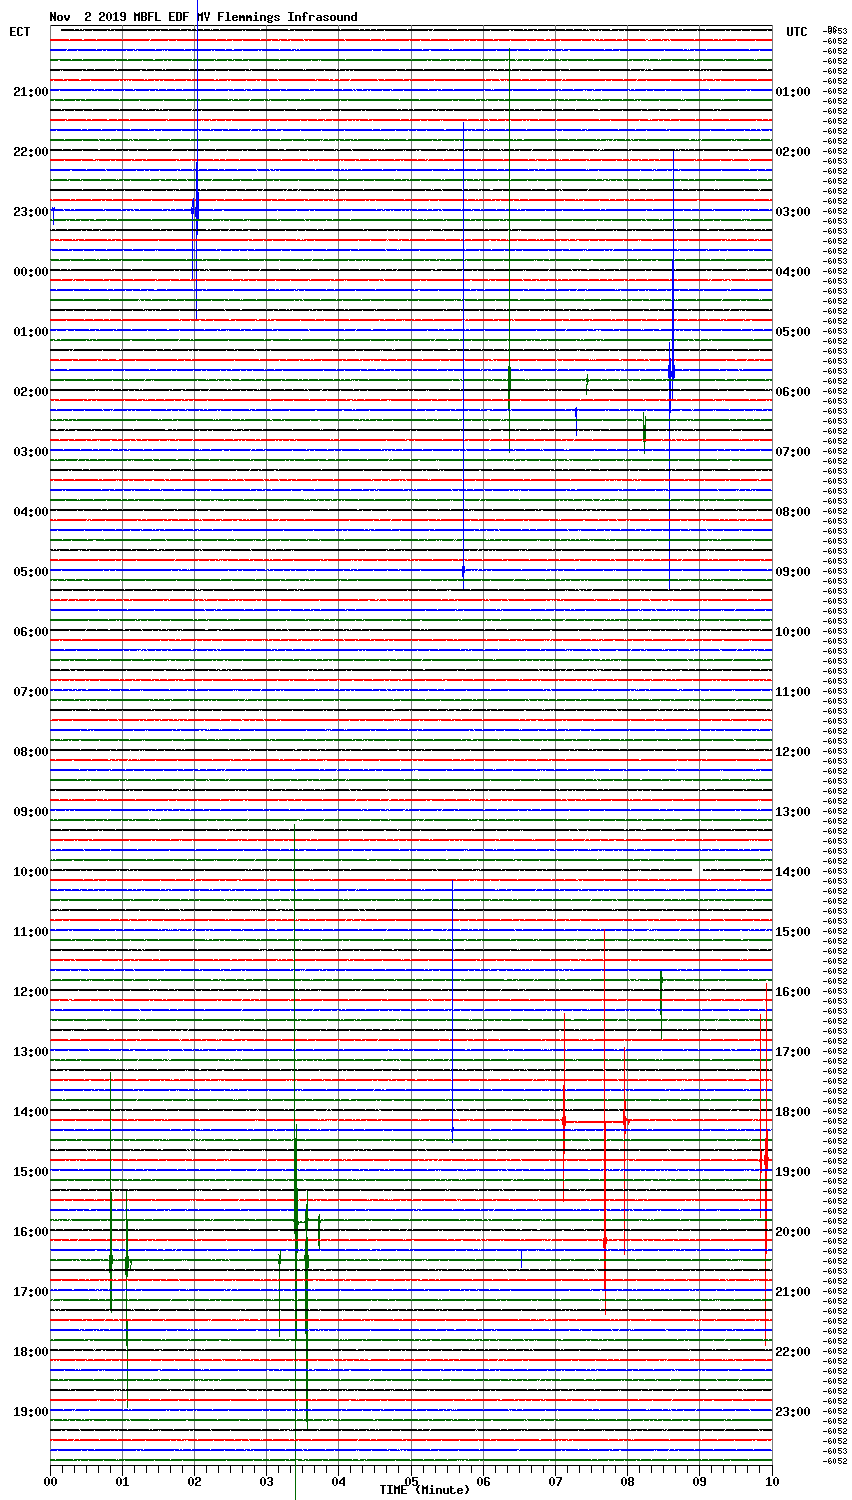Image resolution: width=852 pixels, height=1500 pixels.
Task: Select the 17:00 ECT time label
Action: click(x=30, y=1292)
